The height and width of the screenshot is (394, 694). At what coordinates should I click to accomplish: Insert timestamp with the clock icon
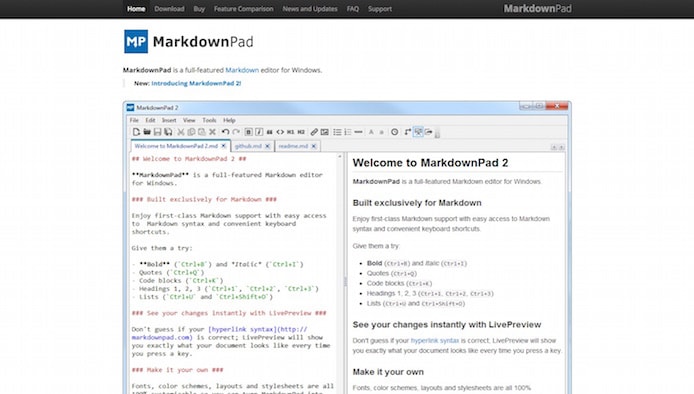(394, 132)
